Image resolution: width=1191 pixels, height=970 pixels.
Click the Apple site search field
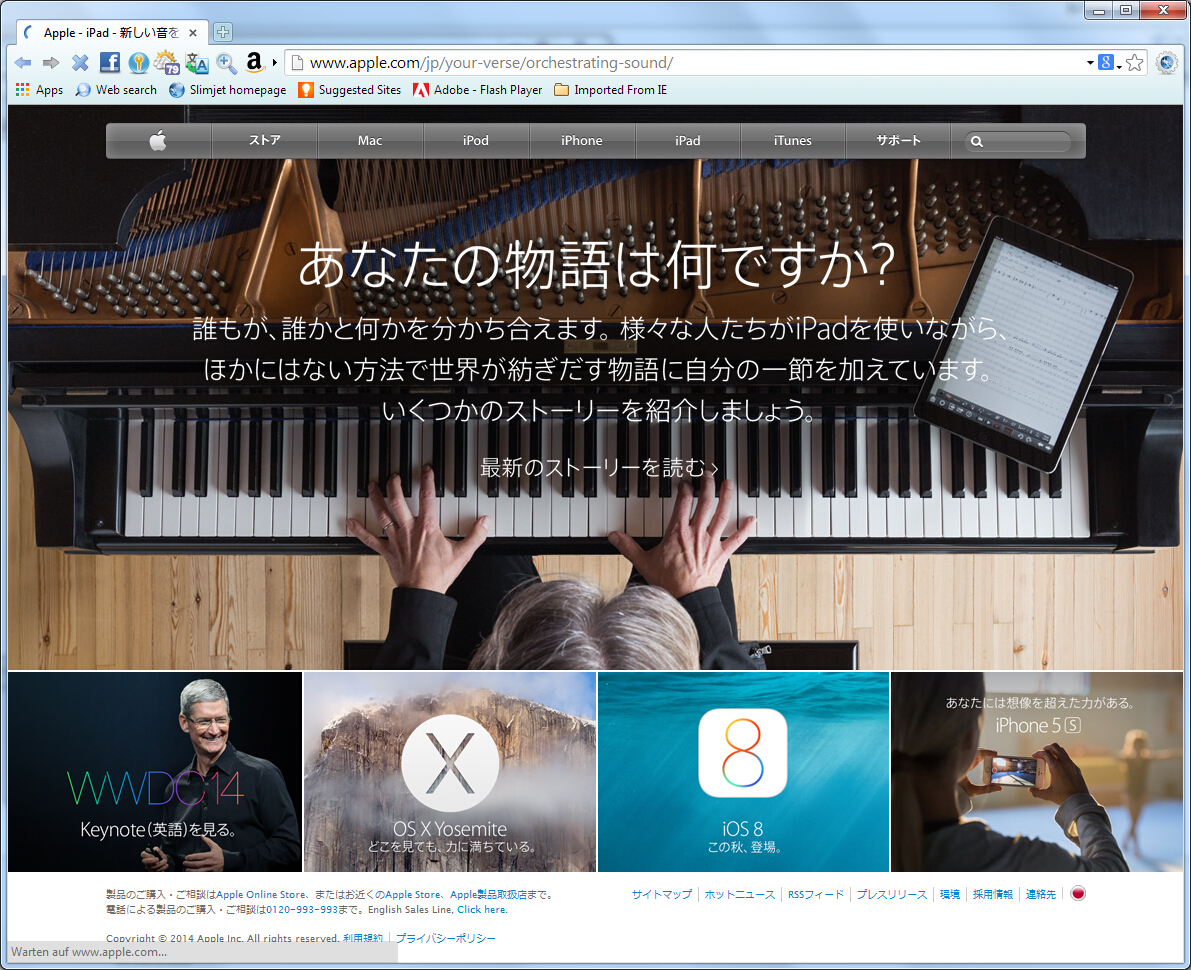coord(1018,141)
